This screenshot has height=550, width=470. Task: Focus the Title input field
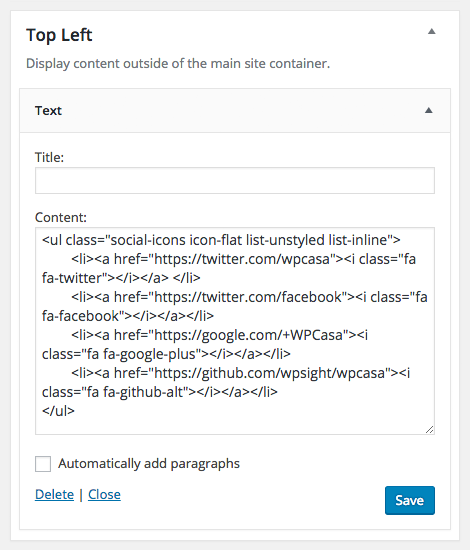(x=235, y=180)
